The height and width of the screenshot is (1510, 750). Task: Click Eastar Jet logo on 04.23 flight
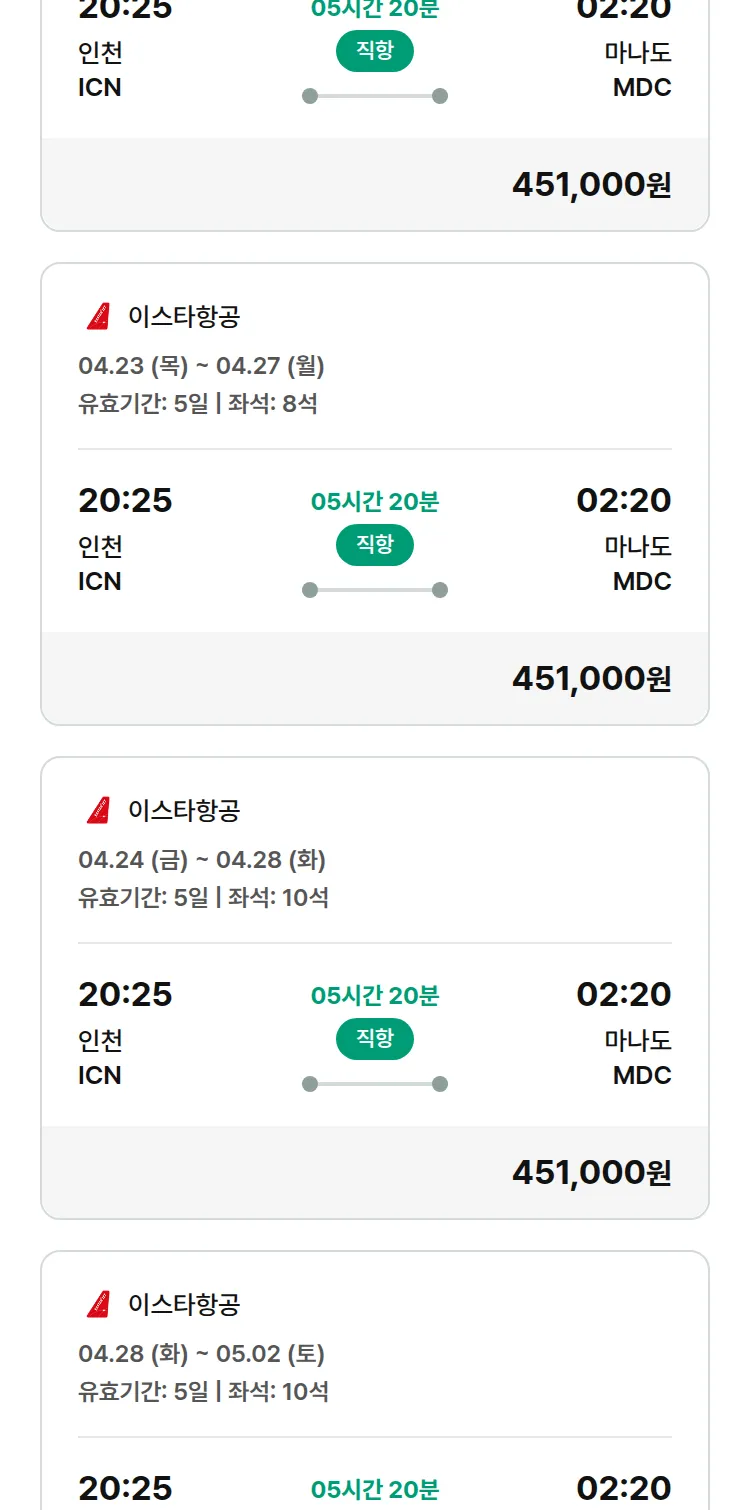point(98,317)
